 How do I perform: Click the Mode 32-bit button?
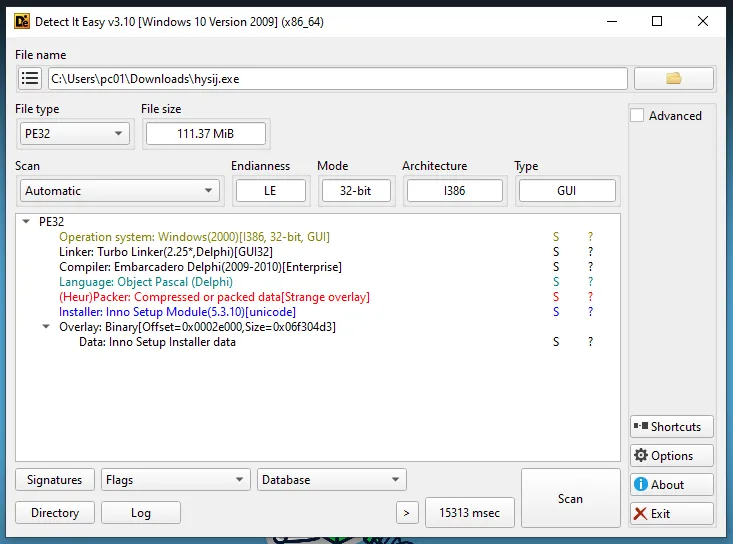[x=356, y=191]
